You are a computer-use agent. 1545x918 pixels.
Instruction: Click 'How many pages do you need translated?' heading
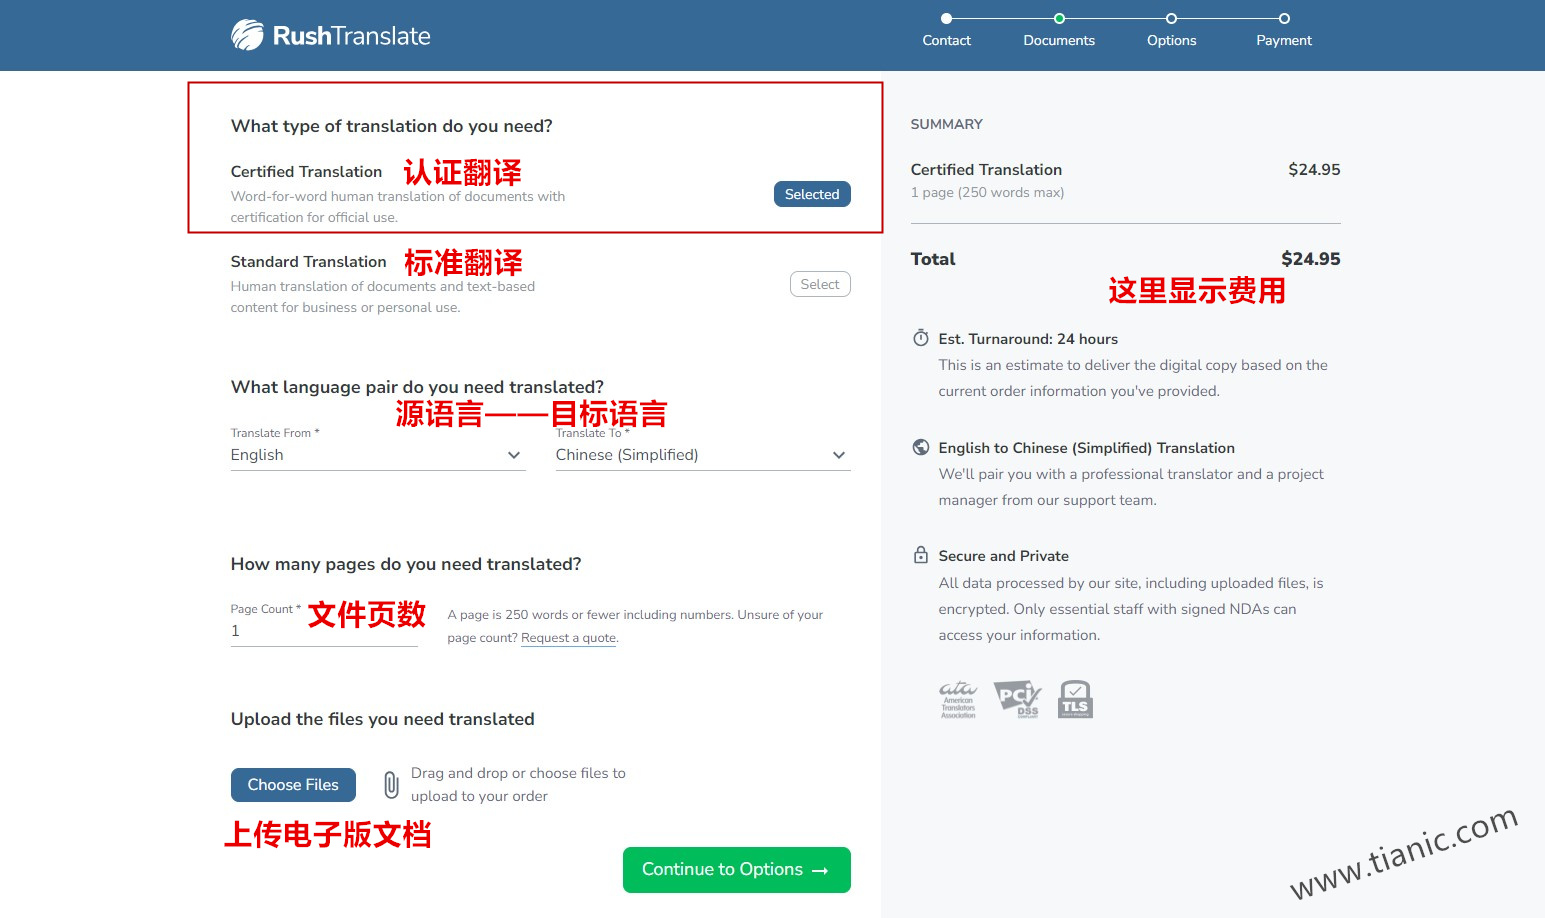tap(406, 564)
